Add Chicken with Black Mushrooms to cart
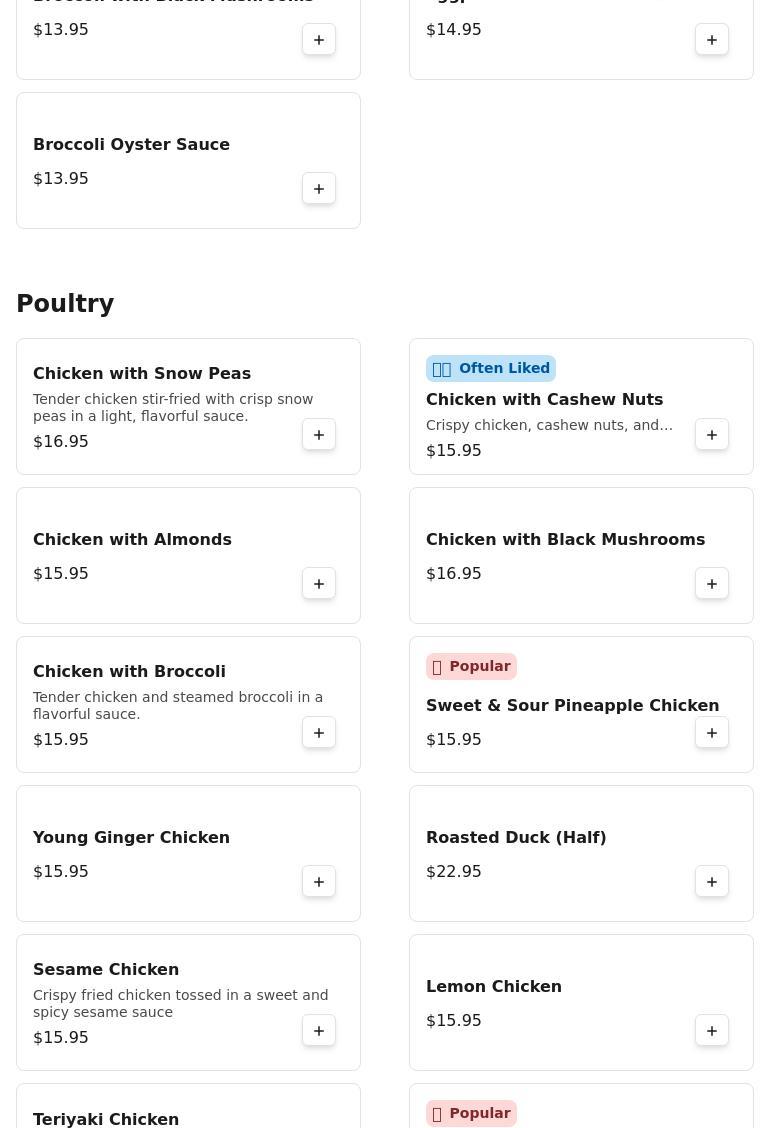 point(712,584)
